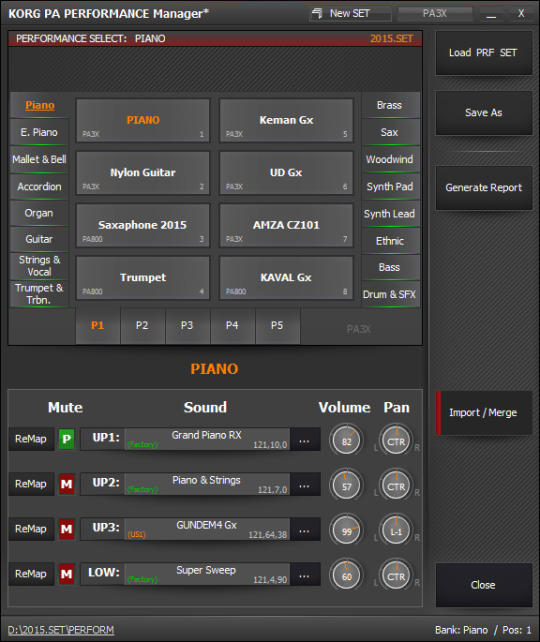The image size is (540, 642).
Task: Choose the Ethnic bank
Action: pyautogui.click(x=391, y=241)
